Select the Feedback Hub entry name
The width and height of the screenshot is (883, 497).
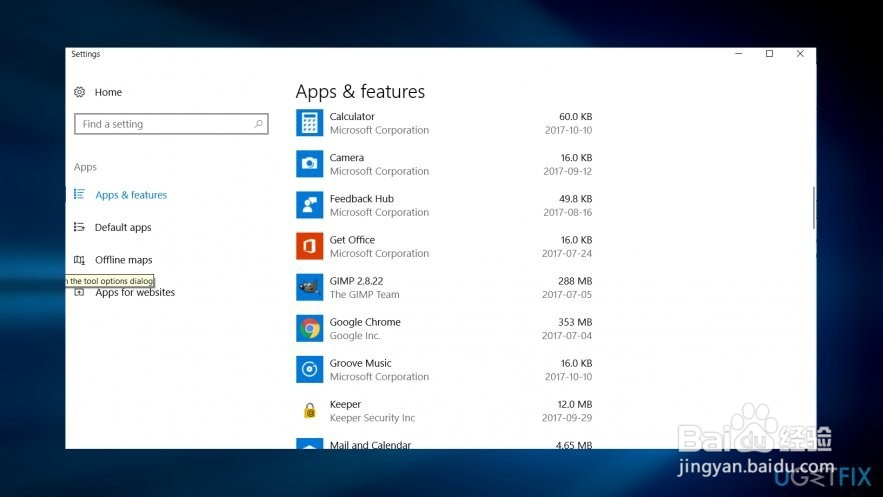point(362,199)
